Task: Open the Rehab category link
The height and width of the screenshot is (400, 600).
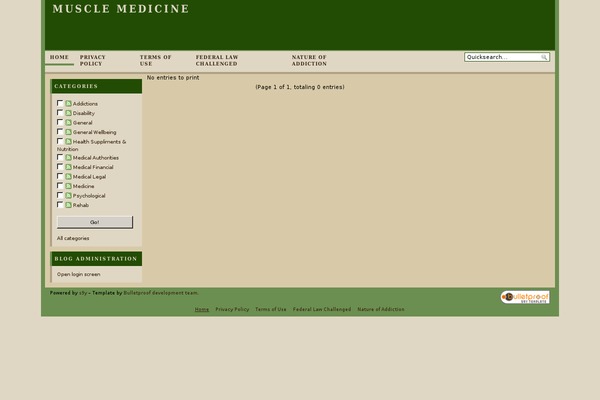Action: (81, 206)
